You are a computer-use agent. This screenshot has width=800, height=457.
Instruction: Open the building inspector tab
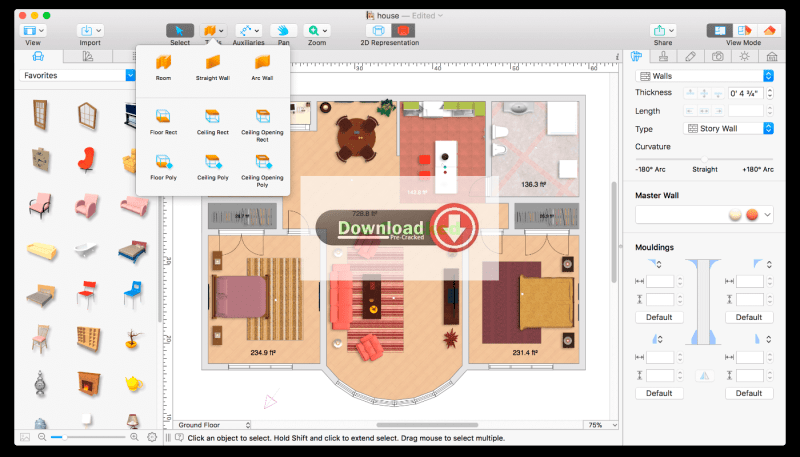pyautogui.click(x=771, y=56)
